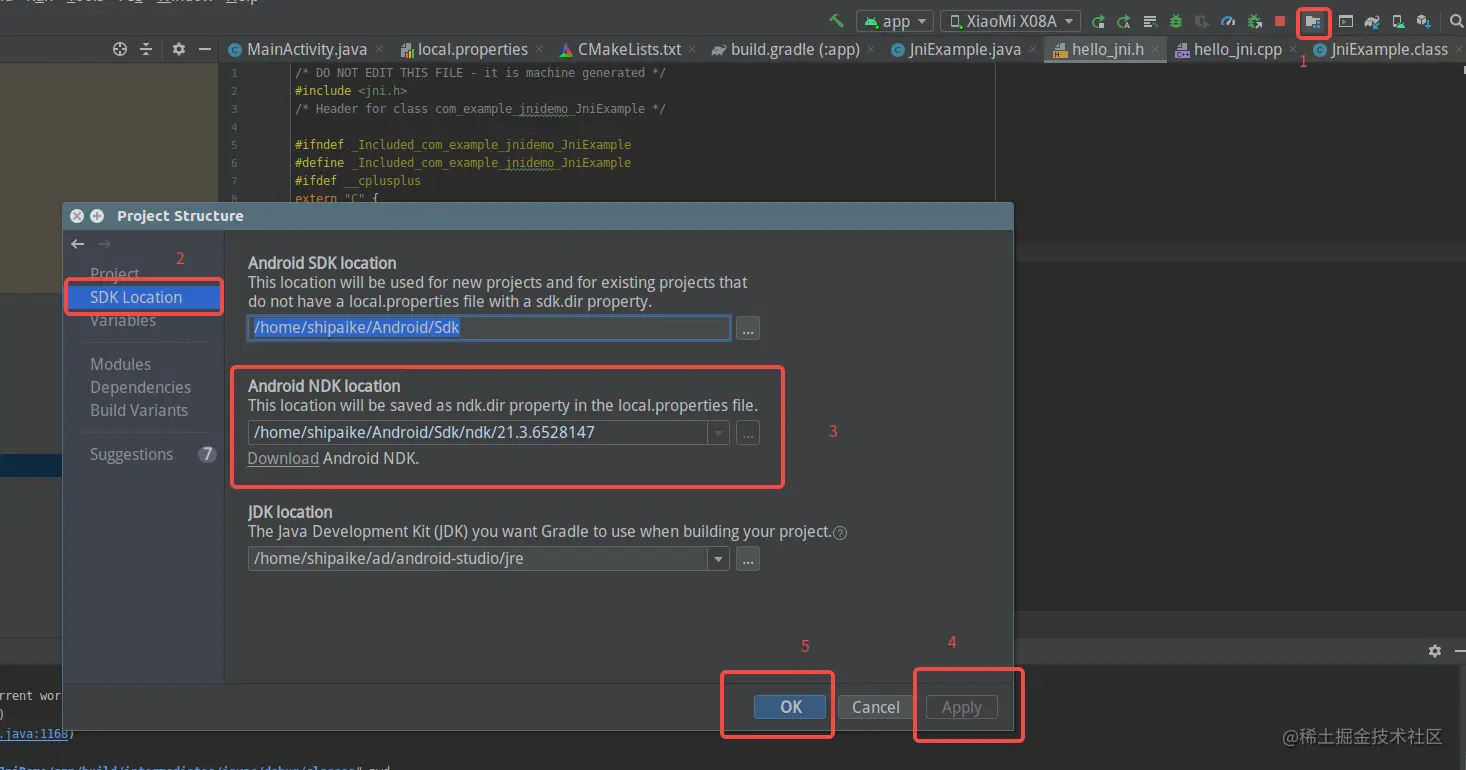
Task: Click the JDK location path field
Action: pos(478,558)
